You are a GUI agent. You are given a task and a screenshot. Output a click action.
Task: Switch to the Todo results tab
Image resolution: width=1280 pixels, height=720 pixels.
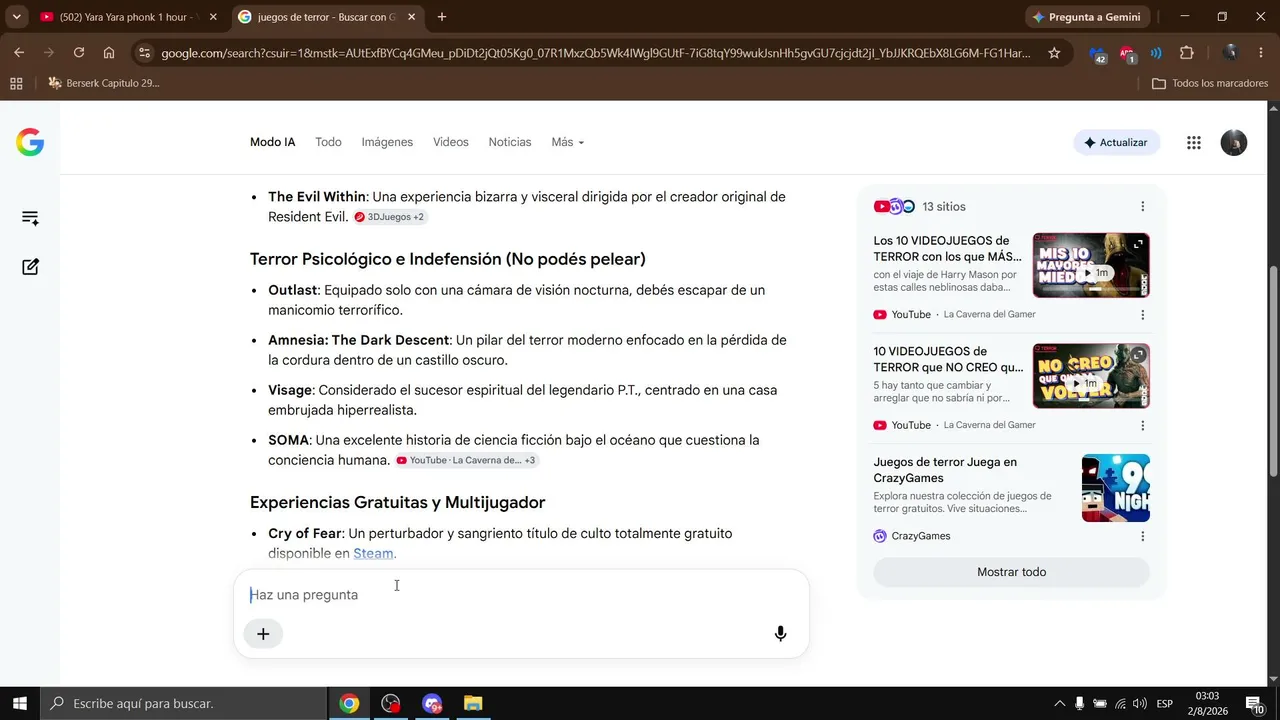[328, 142]
